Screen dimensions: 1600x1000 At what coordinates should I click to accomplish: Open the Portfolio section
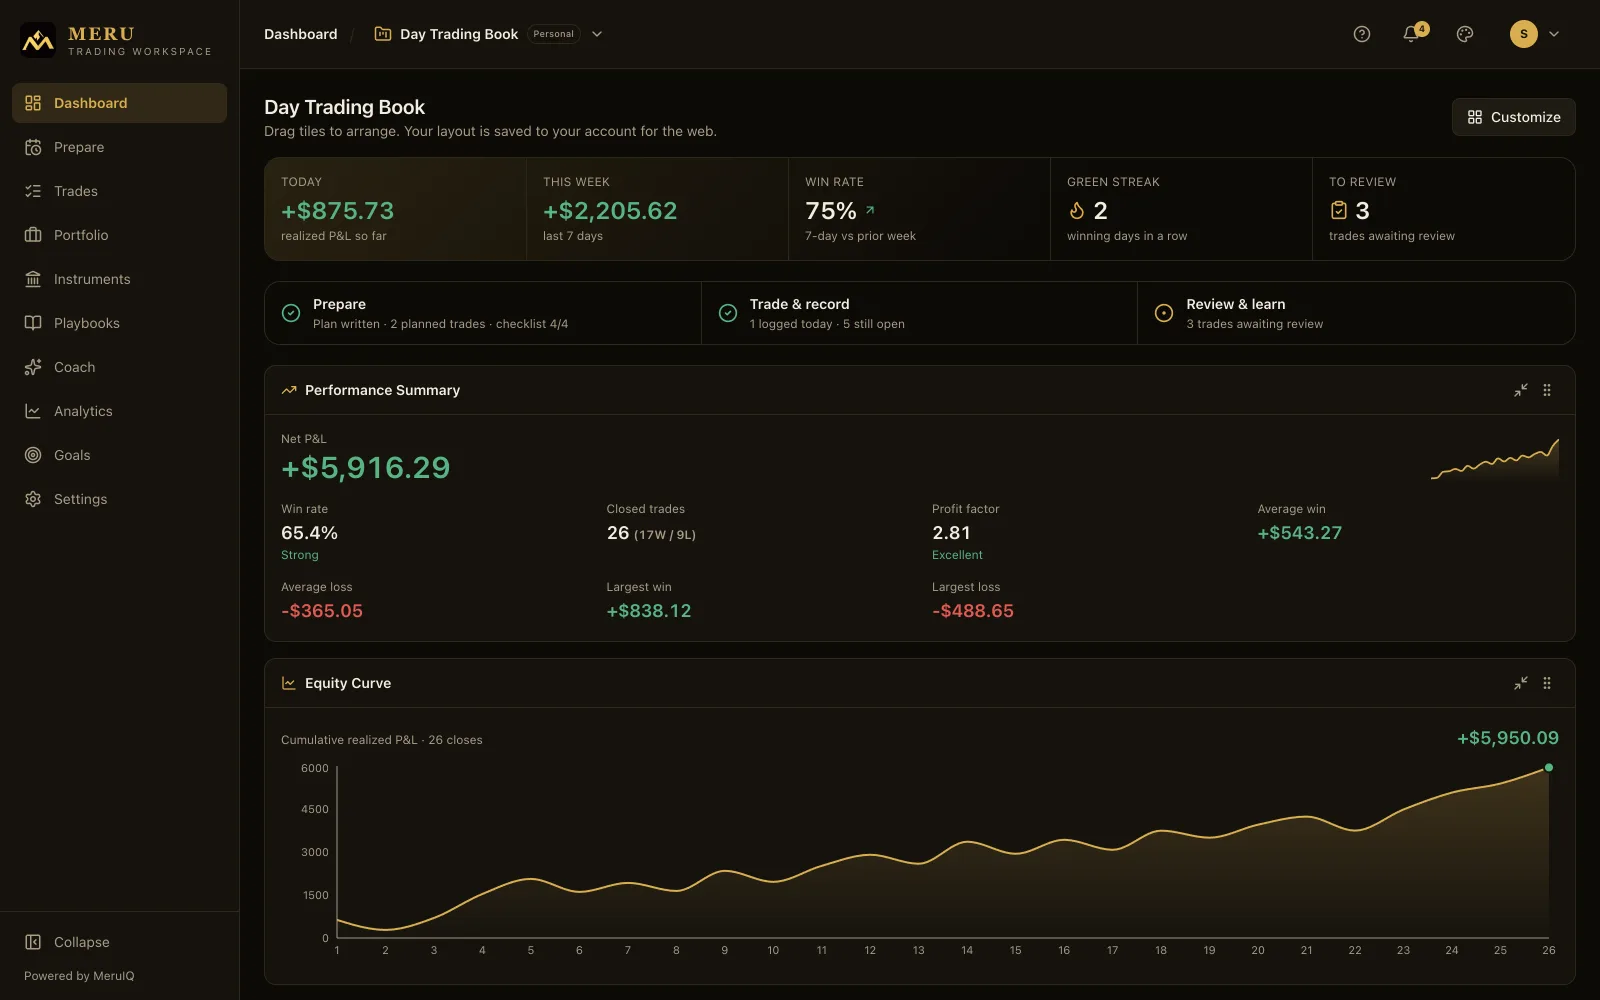tap(119, 235)
